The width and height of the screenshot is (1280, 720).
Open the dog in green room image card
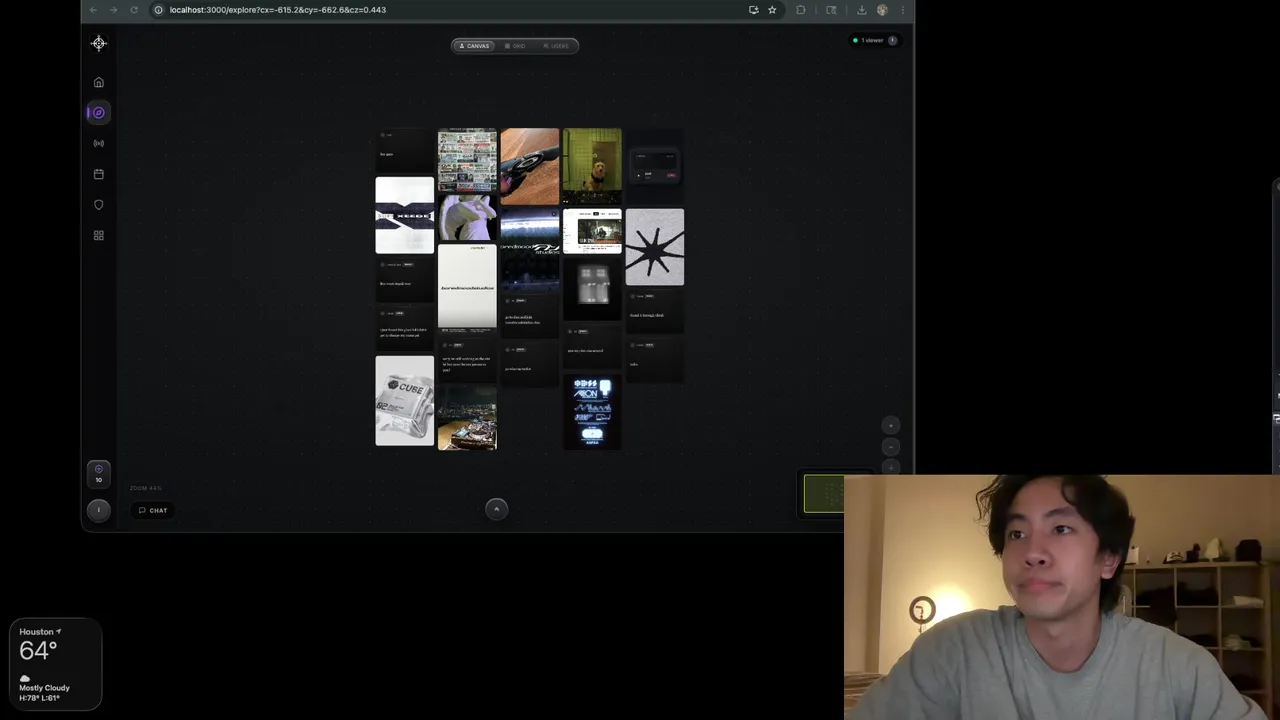click(x=592, y=167)
